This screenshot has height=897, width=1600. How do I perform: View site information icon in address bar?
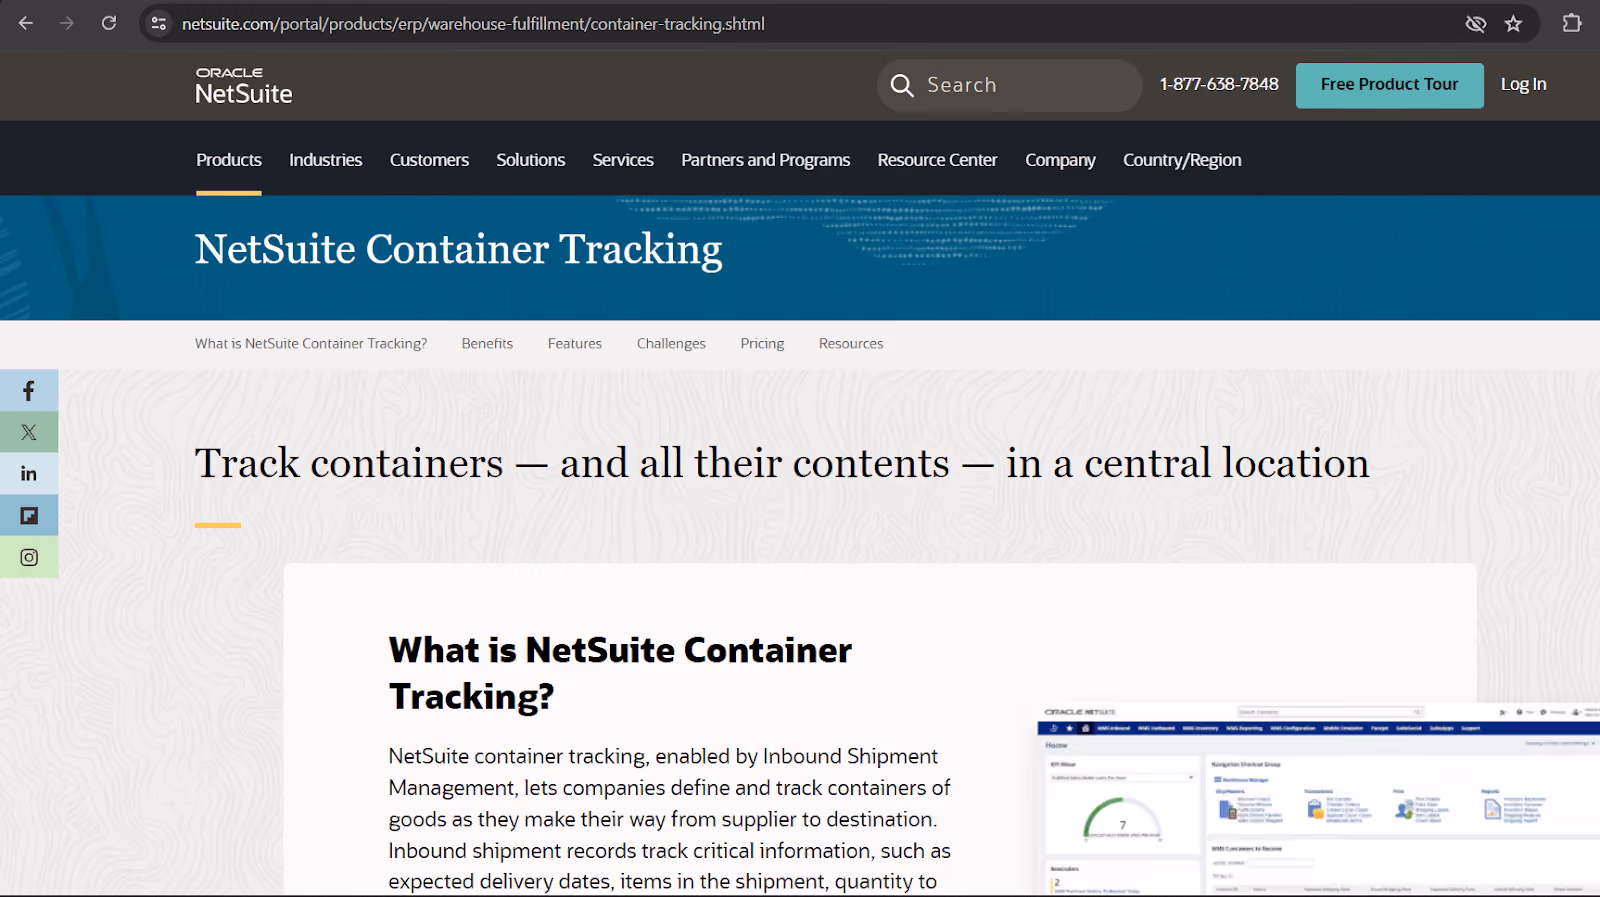tap(158, 23)
